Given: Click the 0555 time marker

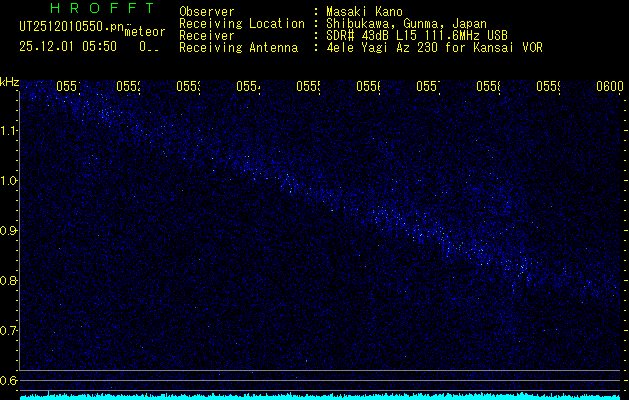Looking at the screenshot, I should (308, 86).
